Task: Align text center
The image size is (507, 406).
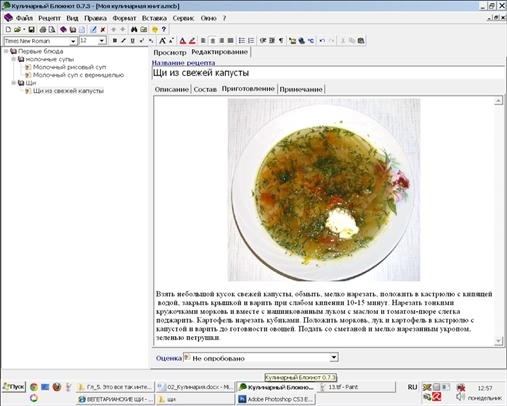Action: [212, 41]
